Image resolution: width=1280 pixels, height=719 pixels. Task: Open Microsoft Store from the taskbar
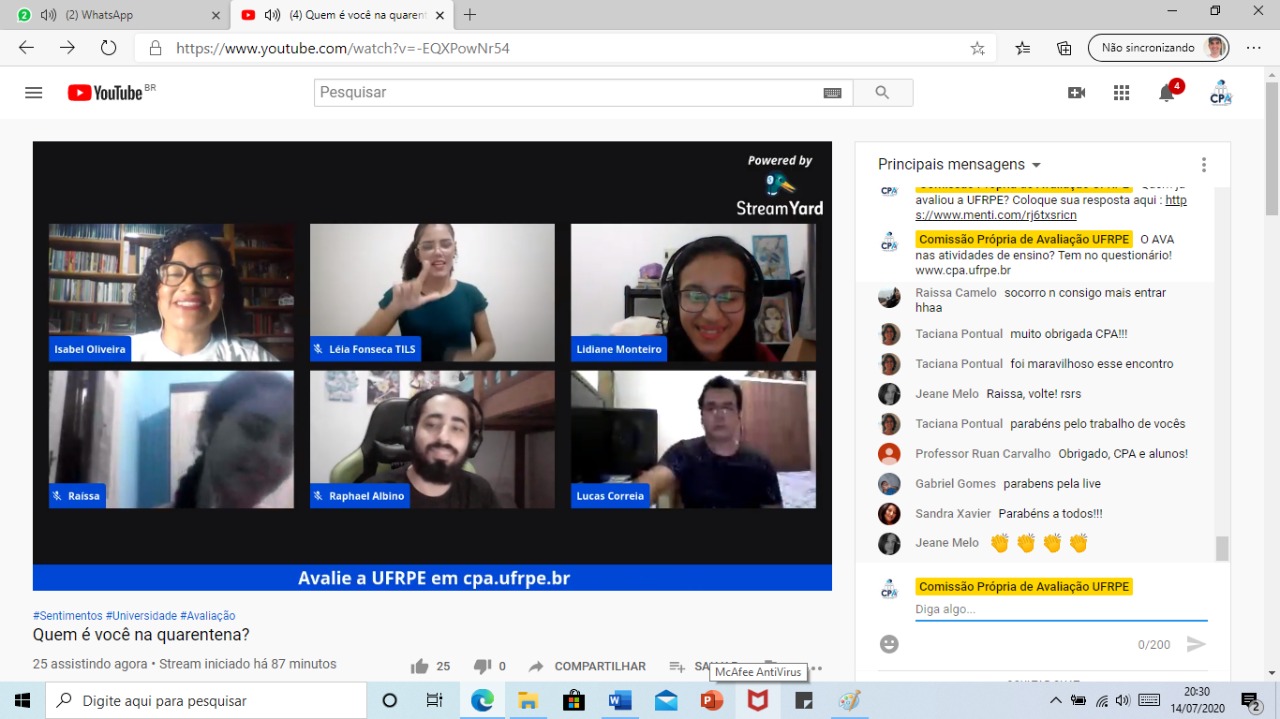pos(574,701)
